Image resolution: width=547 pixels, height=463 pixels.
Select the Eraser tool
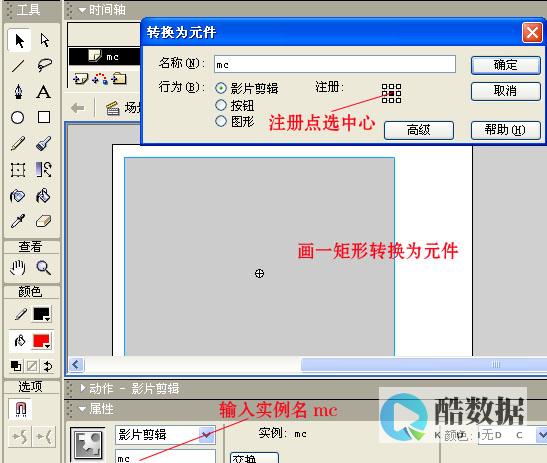(x=44, y=221)
